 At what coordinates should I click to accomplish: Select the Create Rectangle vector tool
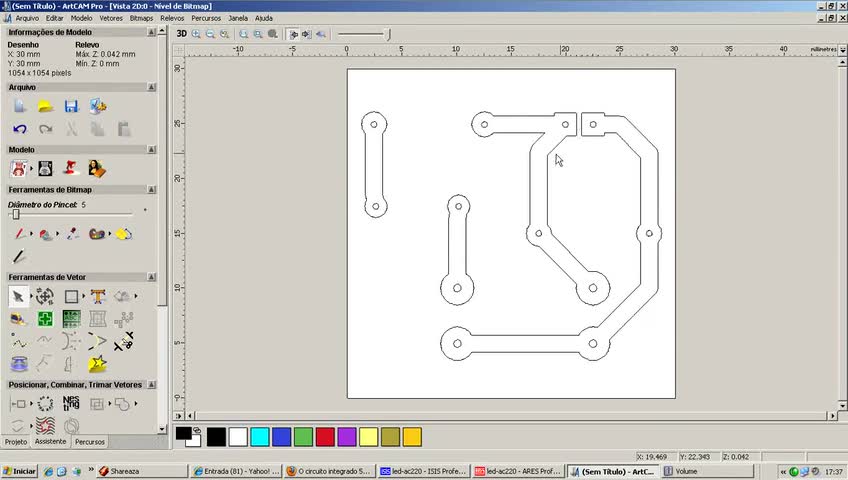(x=71, y=297)
